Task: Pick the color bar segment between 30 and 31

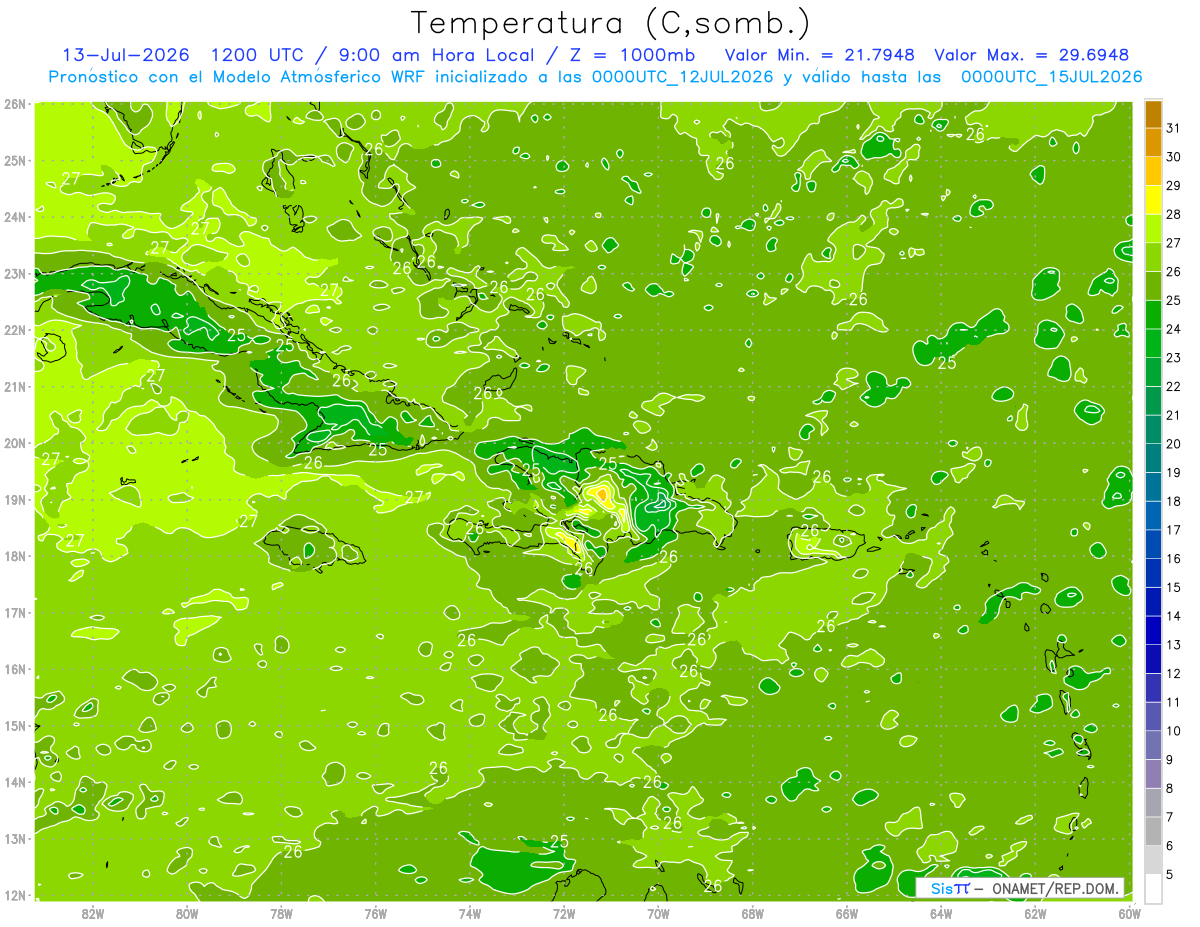Action: tap(1152, 143)
